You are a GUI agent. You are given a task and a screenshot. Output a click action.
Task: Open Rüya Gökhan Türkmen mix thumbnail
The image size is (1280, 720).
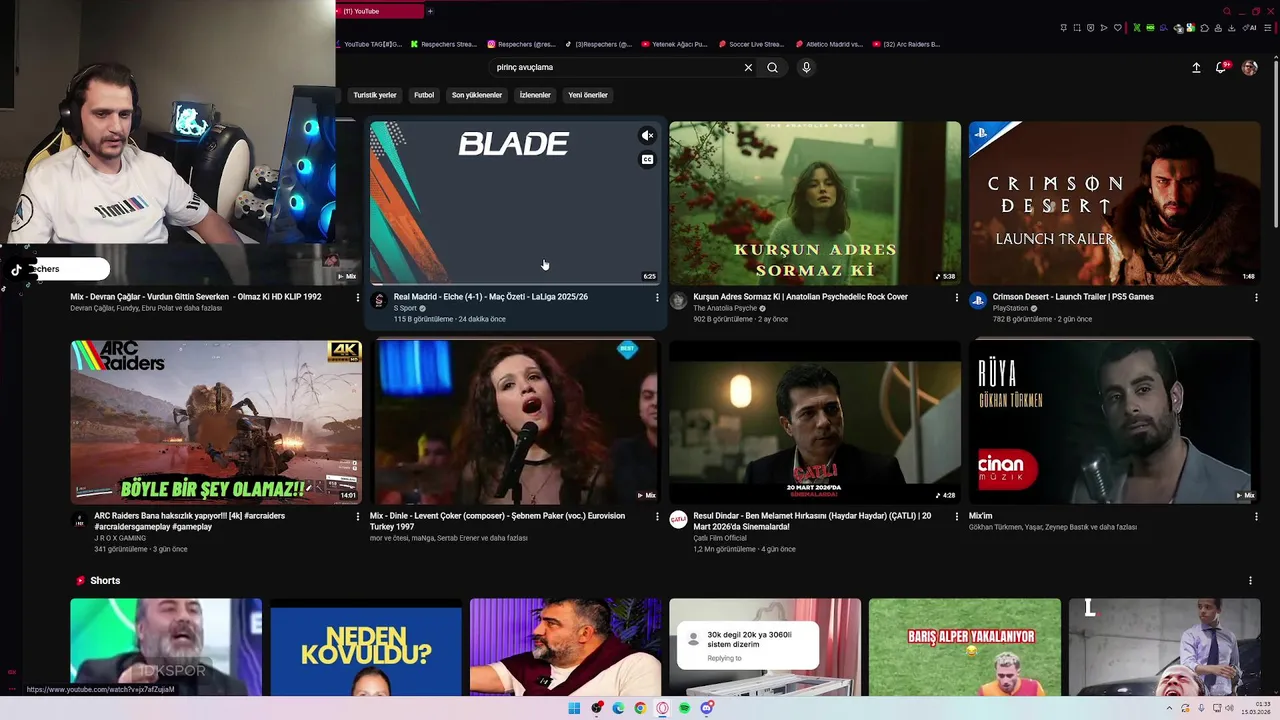1114,422
